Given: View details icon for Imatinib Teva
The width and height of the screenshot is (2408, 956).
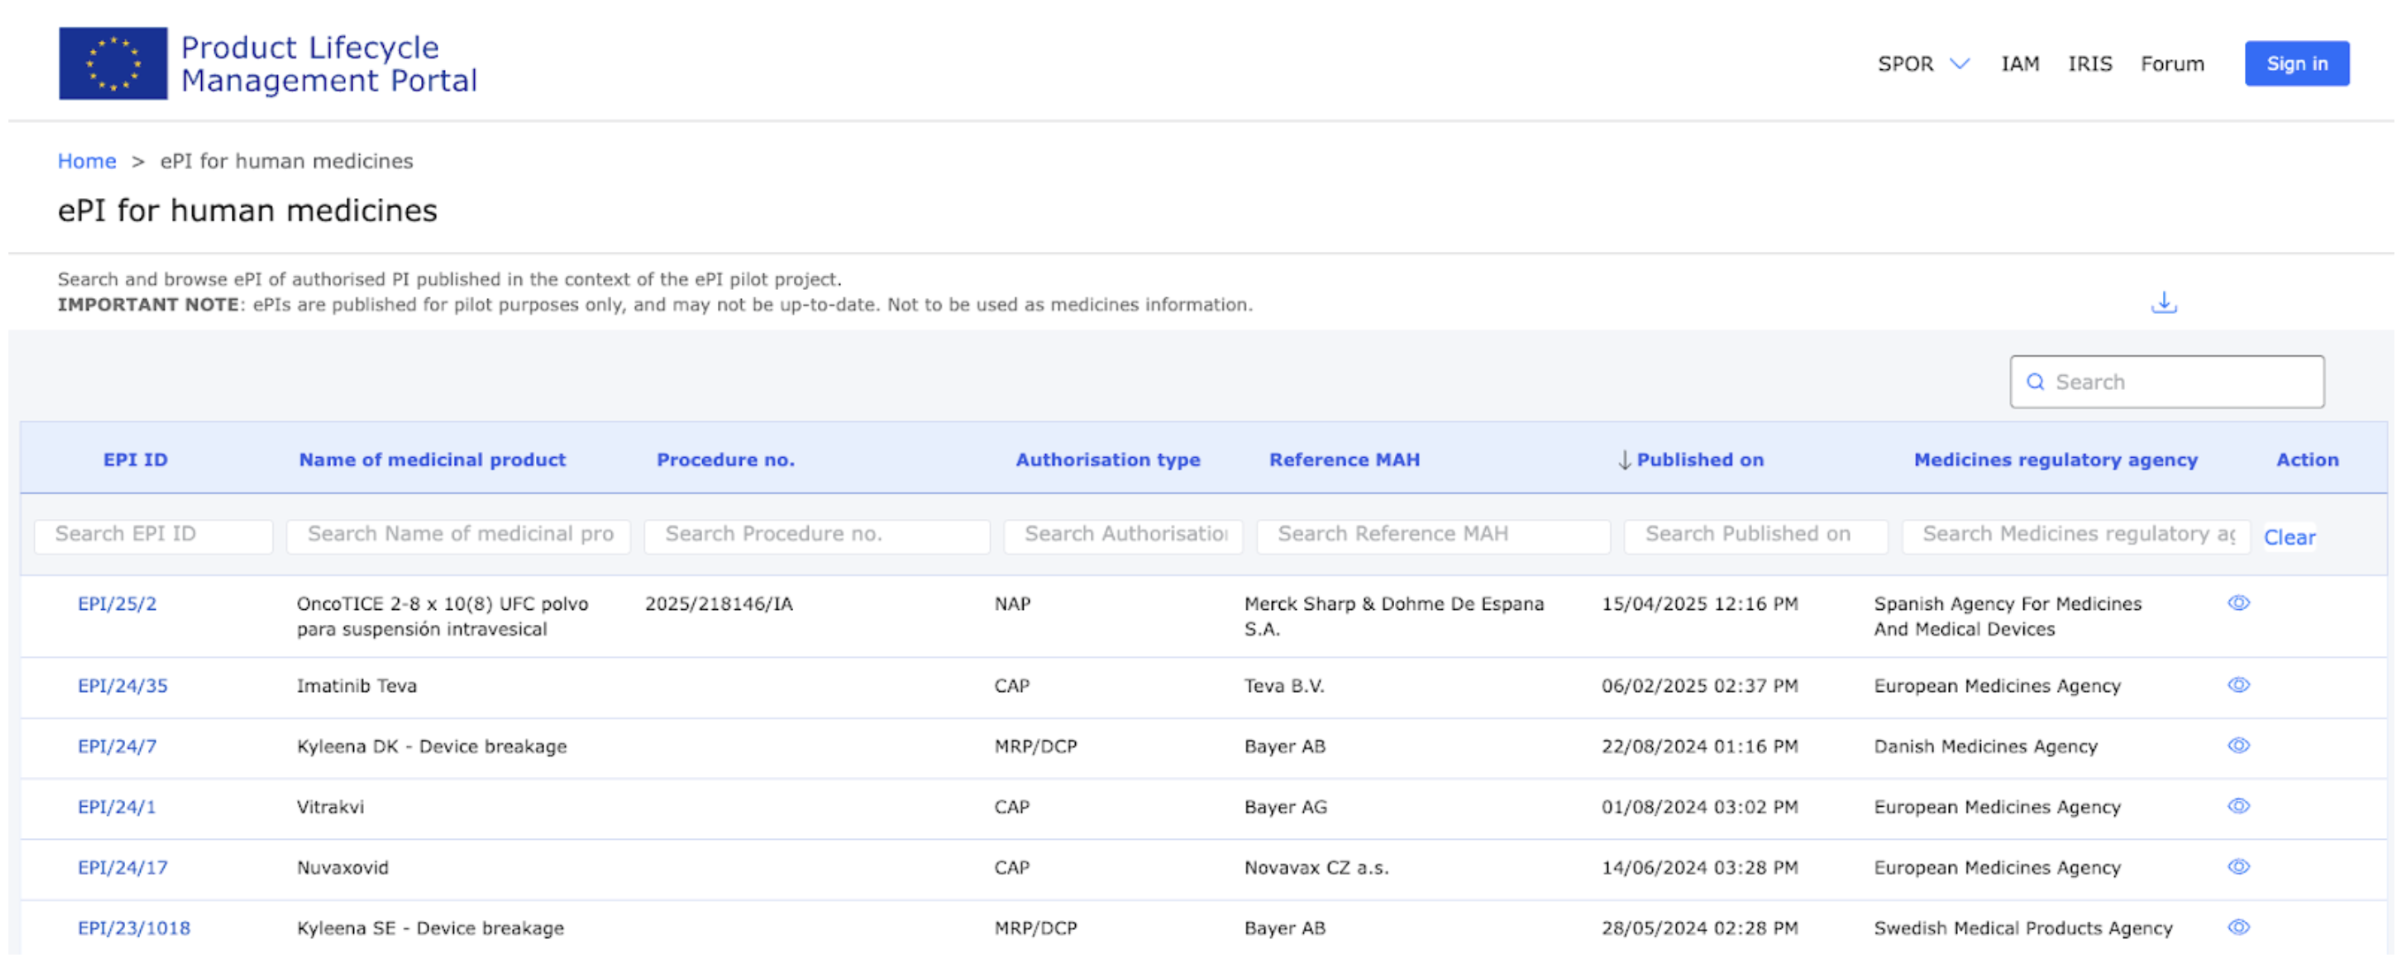Looking at the screenshot, I should pos(2238,685).
